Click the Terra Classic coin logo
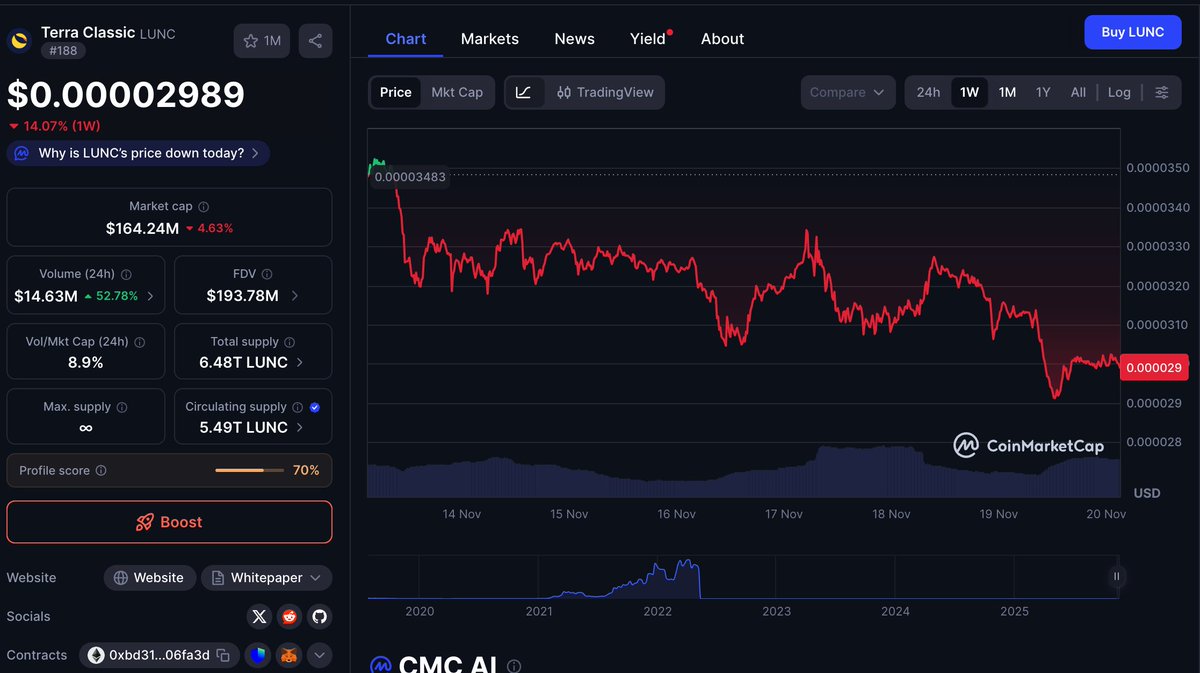The height and width of the screenshot is (673, 1200). [20, 41]
